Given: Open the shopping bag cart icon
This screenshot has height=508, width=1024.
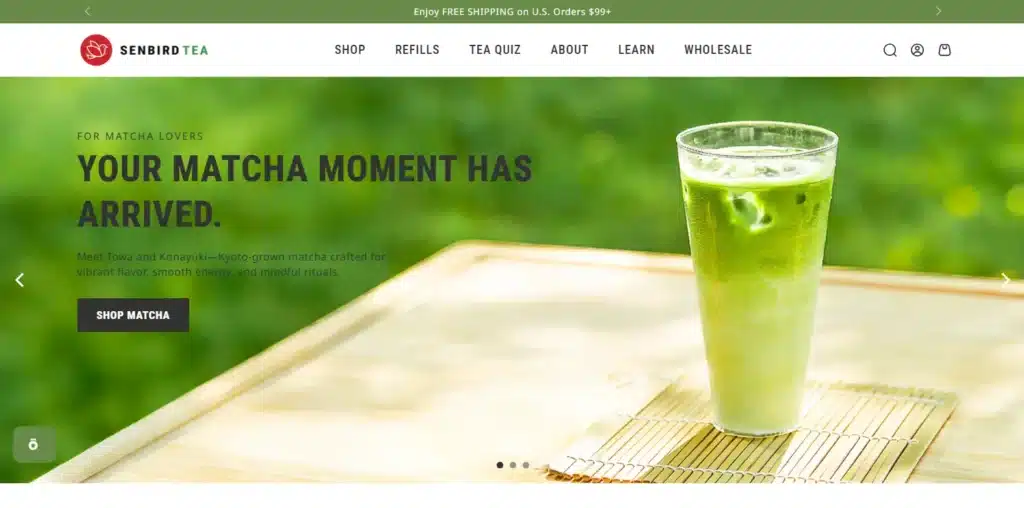Looking at the screenshot, I should pos(944,50).
